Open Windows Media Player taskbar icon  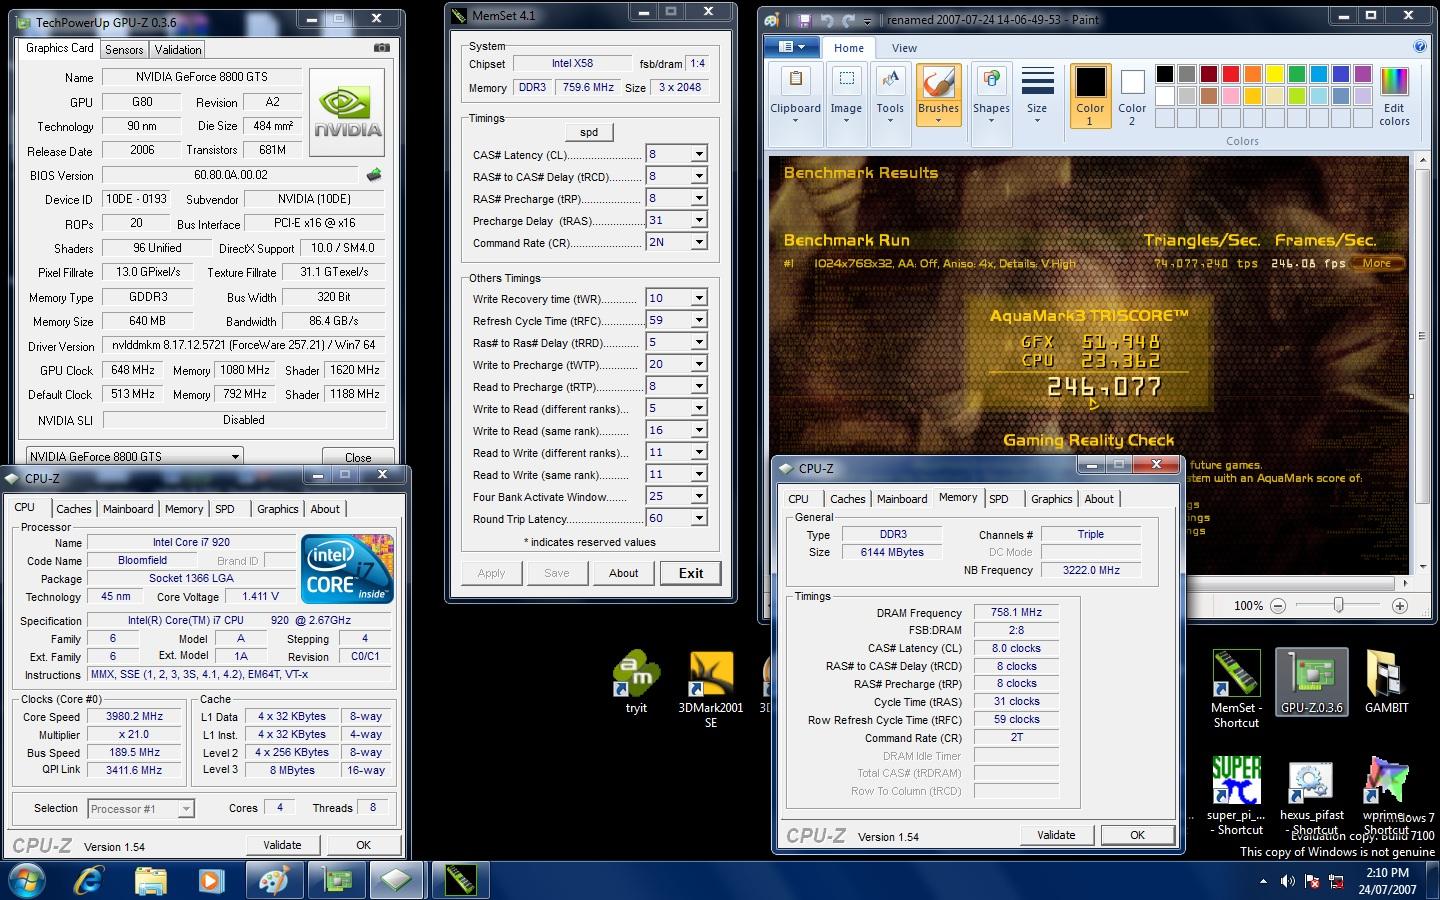click(210, 881)
